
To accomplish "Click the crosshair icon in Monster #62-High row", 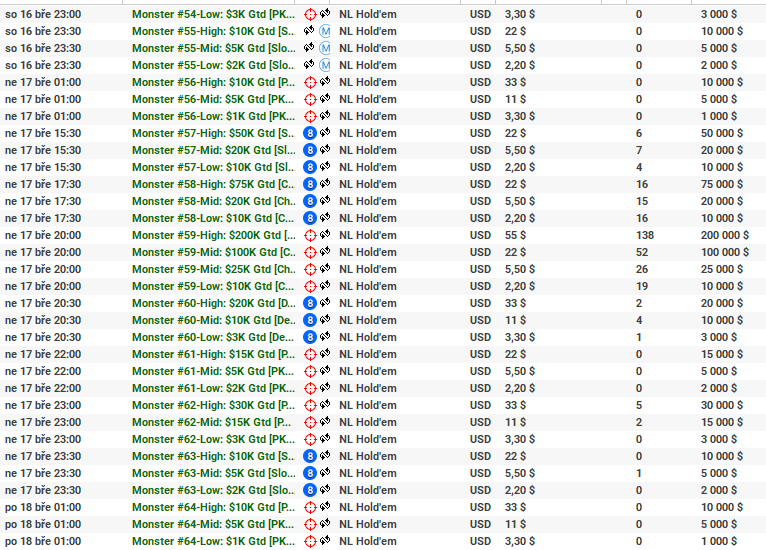I will 310,405.
